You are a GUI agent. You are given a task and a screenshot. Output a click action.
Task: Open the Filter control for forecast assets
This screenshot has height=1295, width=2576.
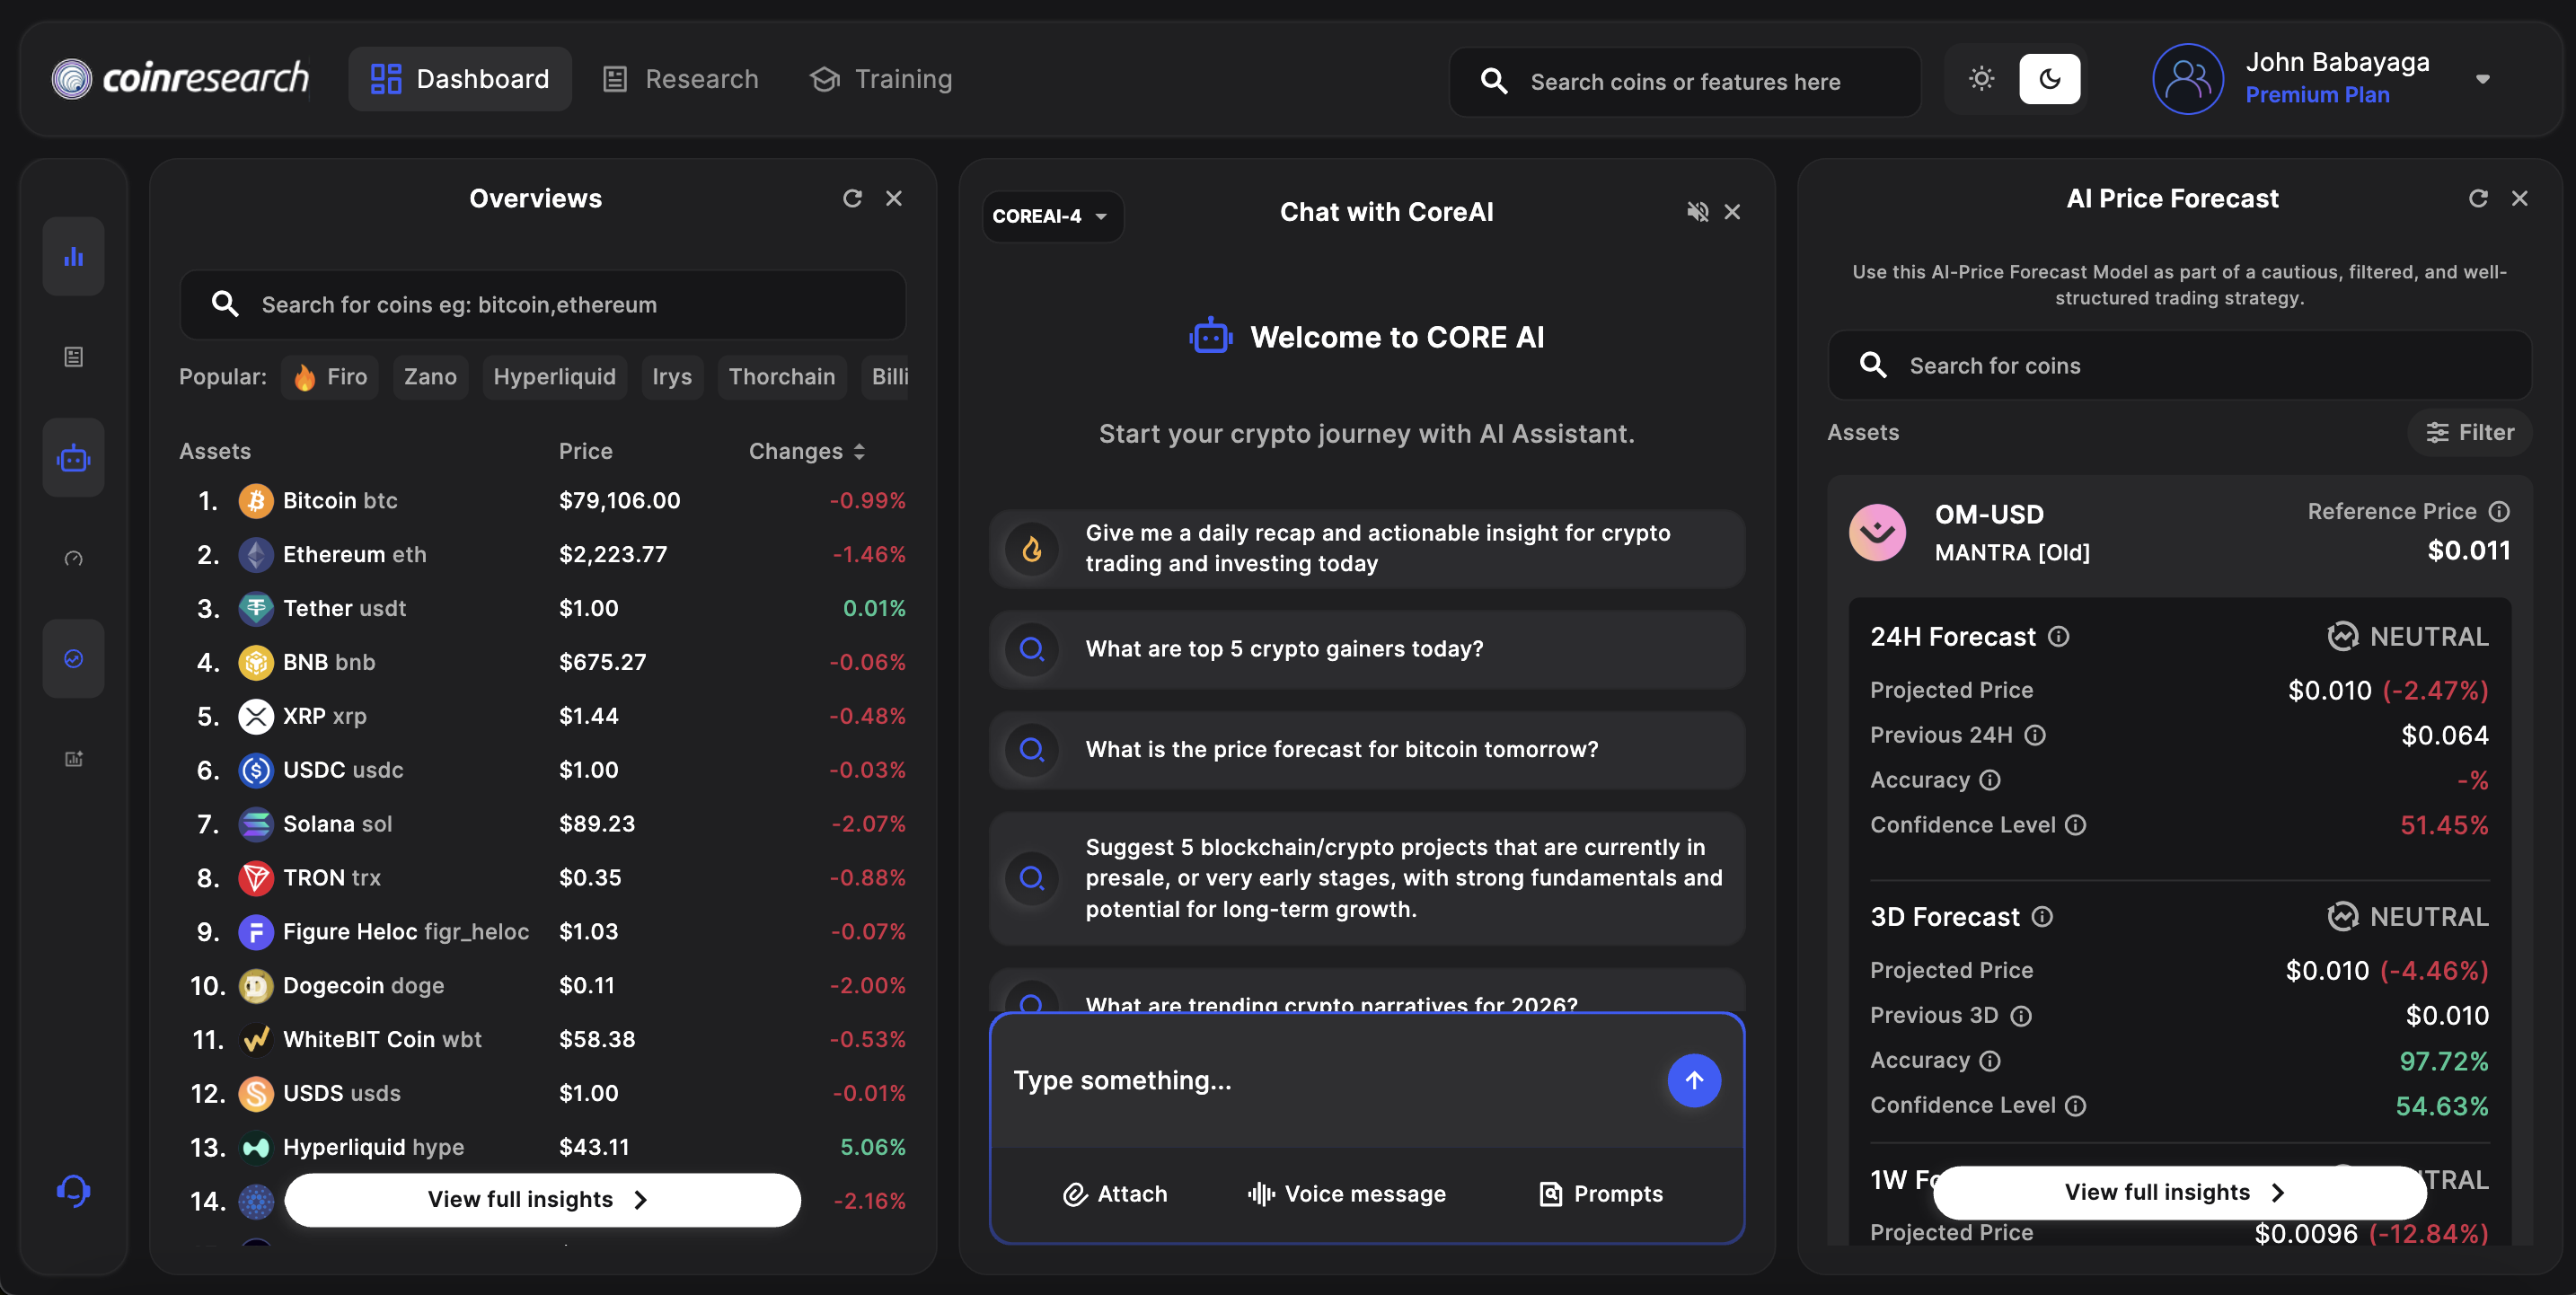point(2469,432)
